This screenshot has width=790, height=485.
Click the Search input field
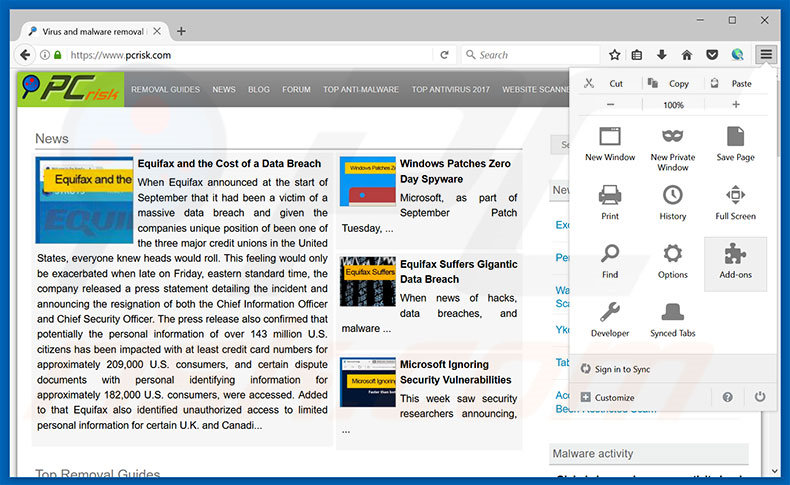coord(532,55)
